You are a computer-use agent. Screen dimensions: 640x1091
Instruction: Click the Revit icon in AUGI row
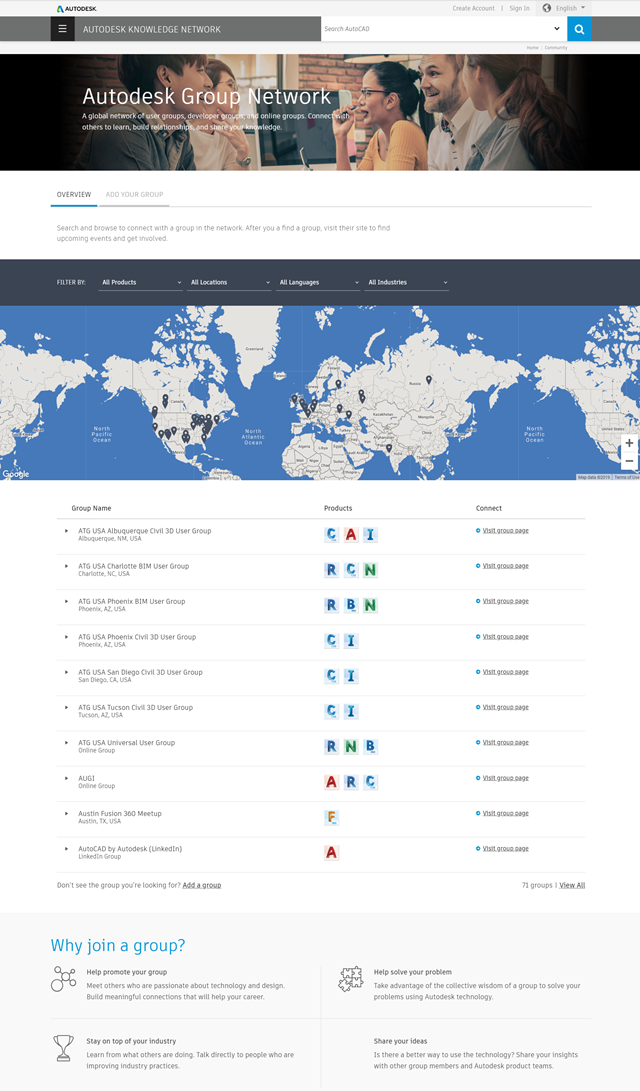[351, 782]
